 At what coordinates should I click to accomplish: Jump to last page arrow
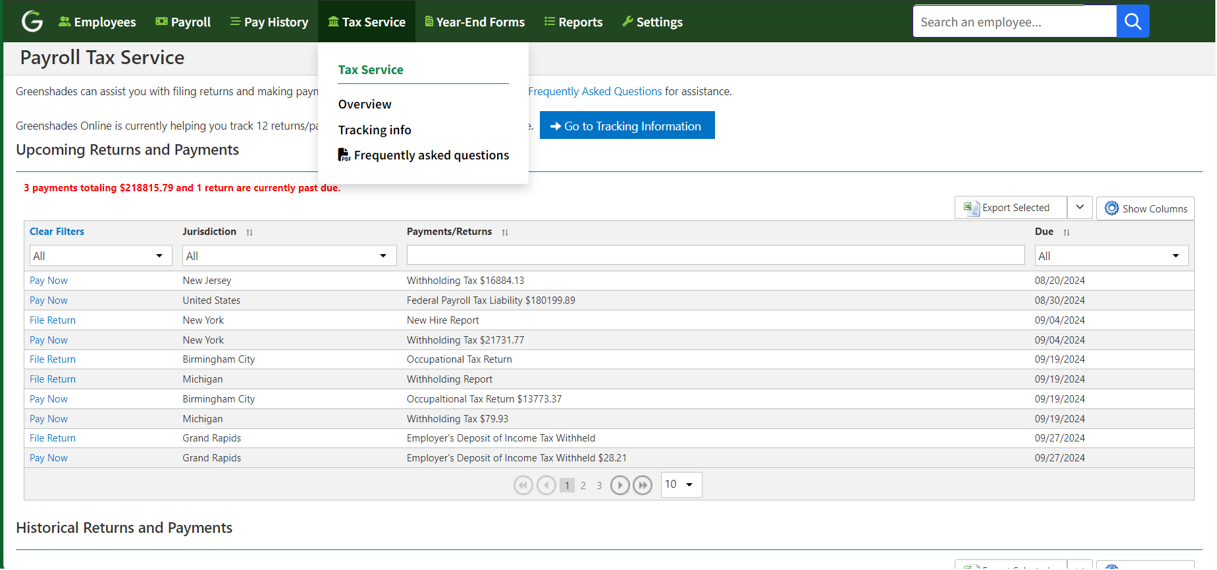[x=643, y=485]
